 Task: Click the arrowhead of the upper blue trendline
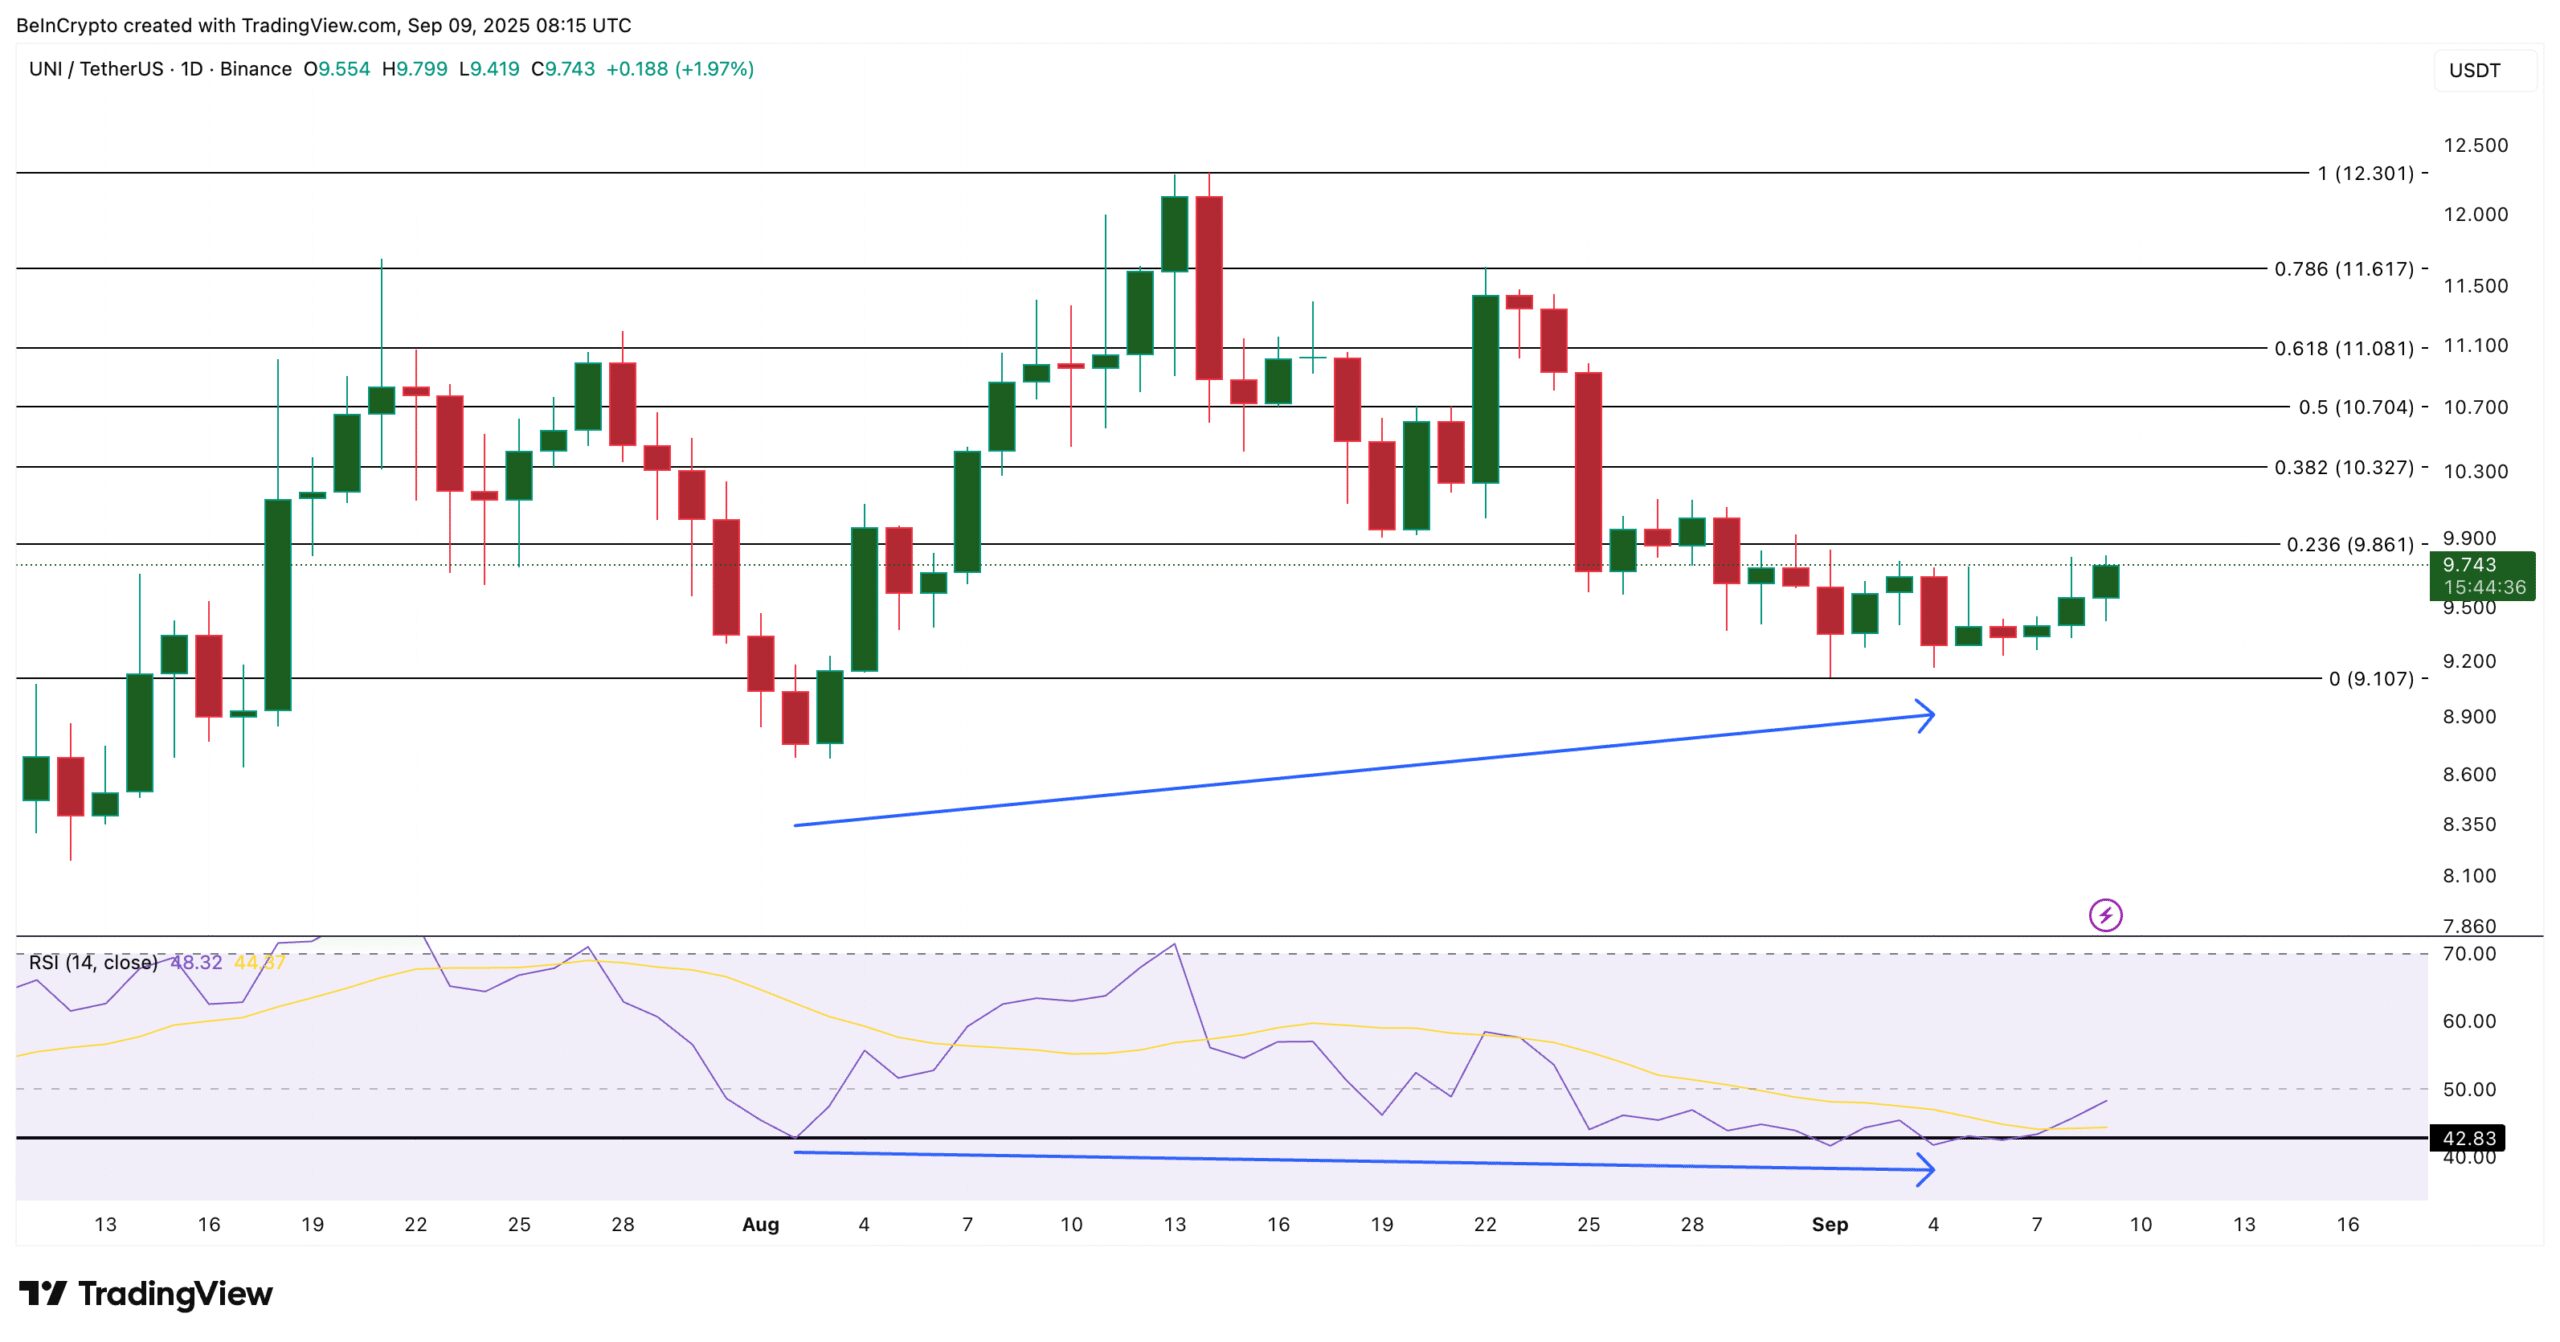(1927, 715)
